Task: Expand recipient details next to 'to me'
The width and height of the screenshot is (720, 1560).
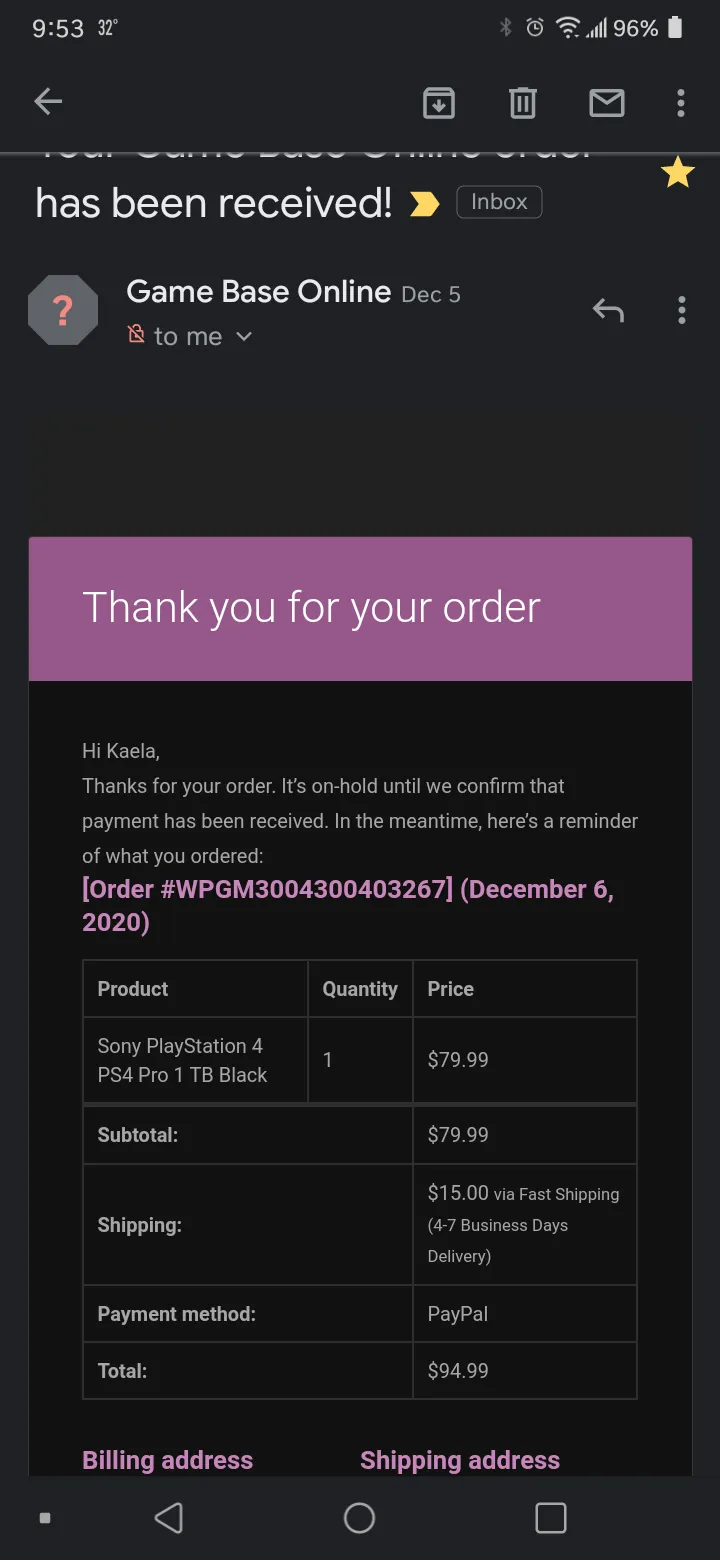Action: coord(244,337)
